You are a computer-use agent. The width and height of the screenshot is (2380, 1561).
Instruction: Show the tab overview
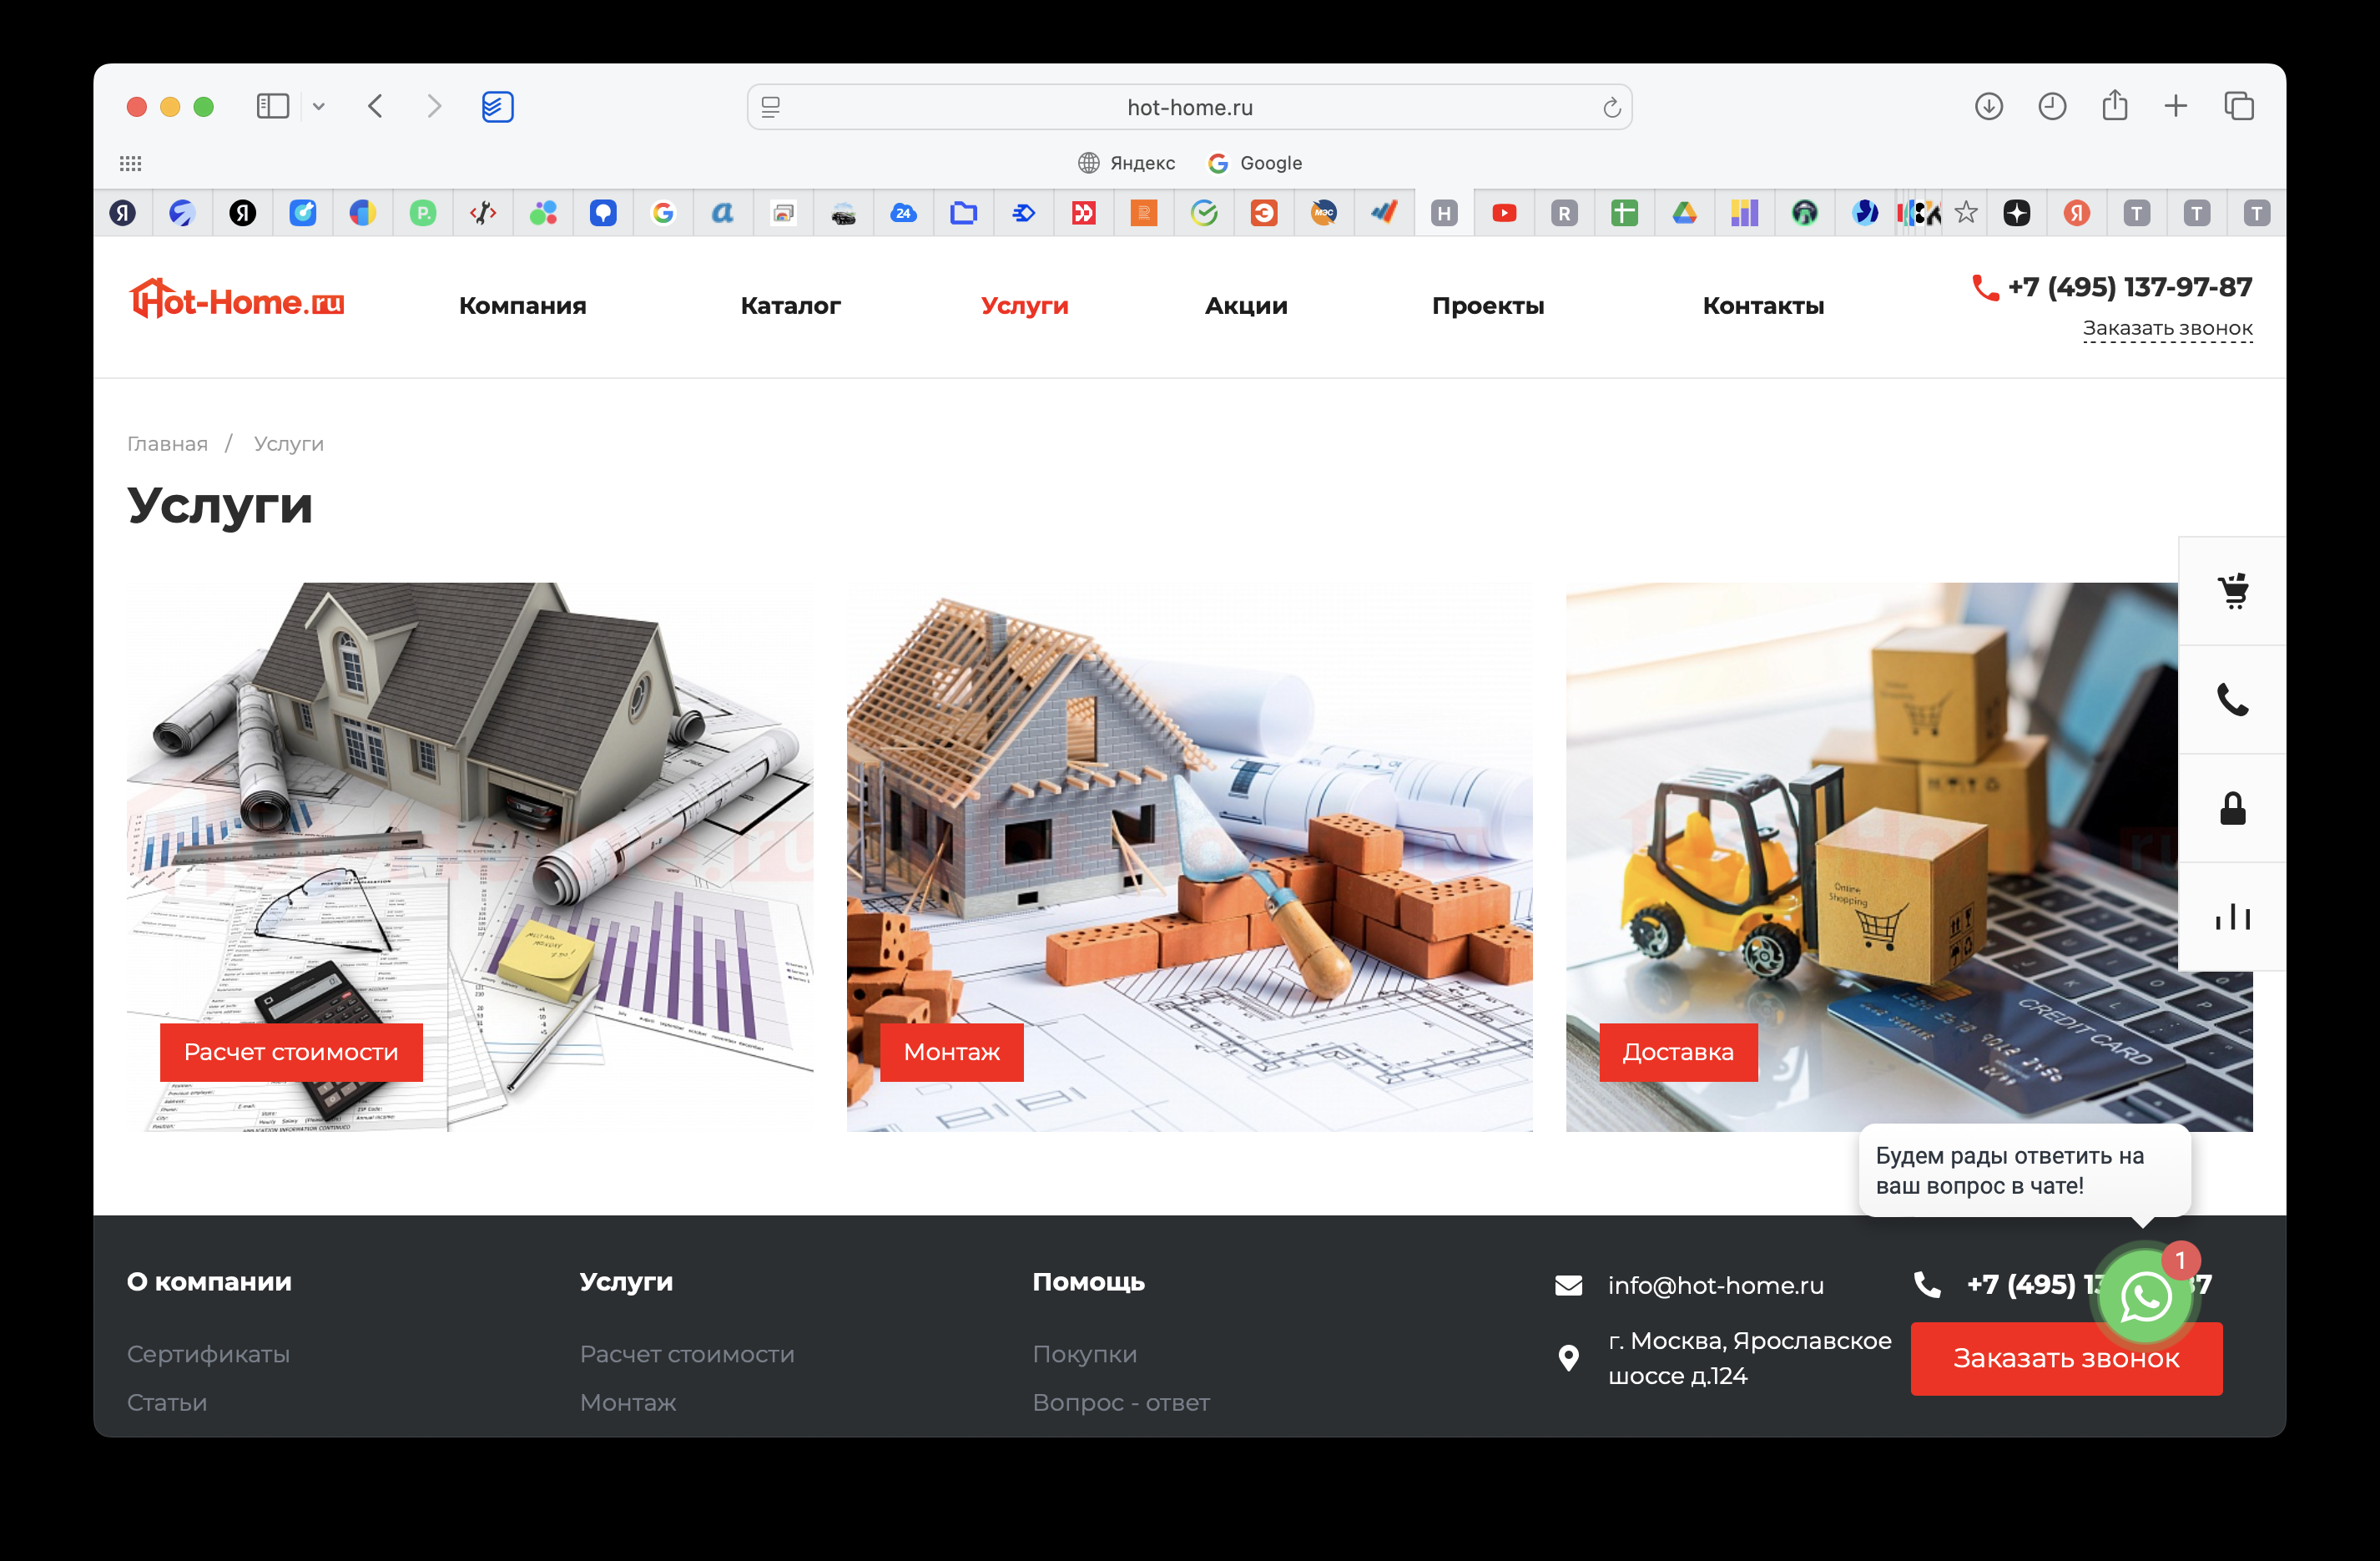click(x=2238, y=106)
